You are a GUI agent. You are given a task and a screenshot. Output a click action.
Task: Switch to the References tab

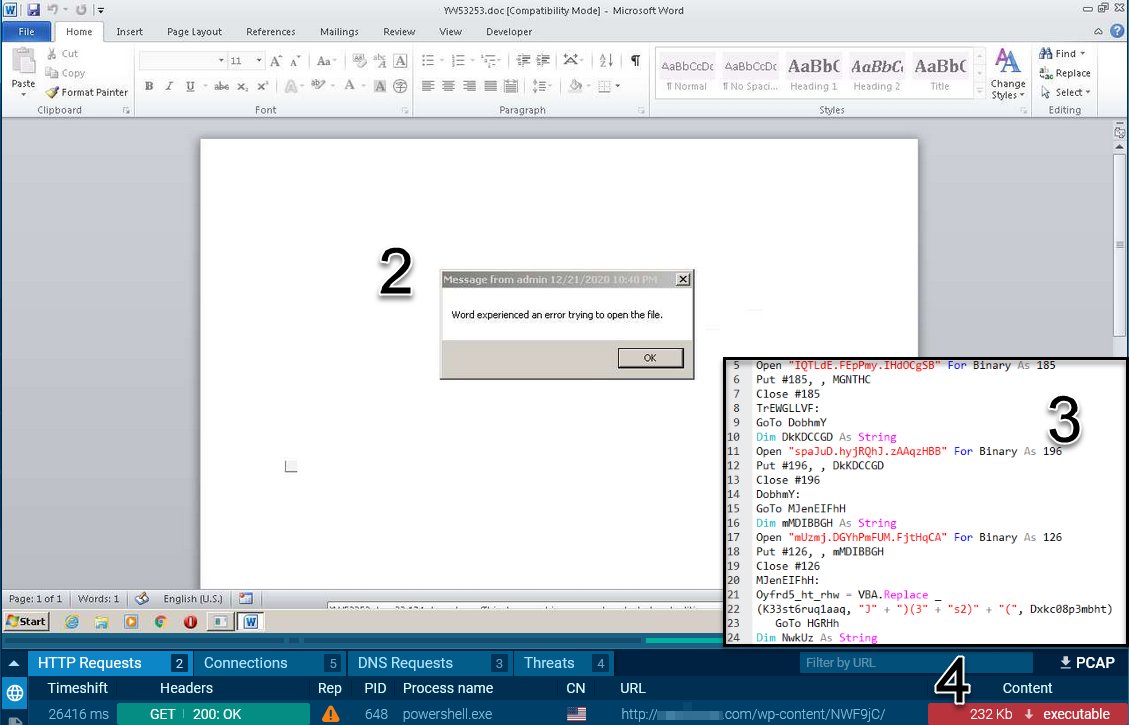(271, 32)
